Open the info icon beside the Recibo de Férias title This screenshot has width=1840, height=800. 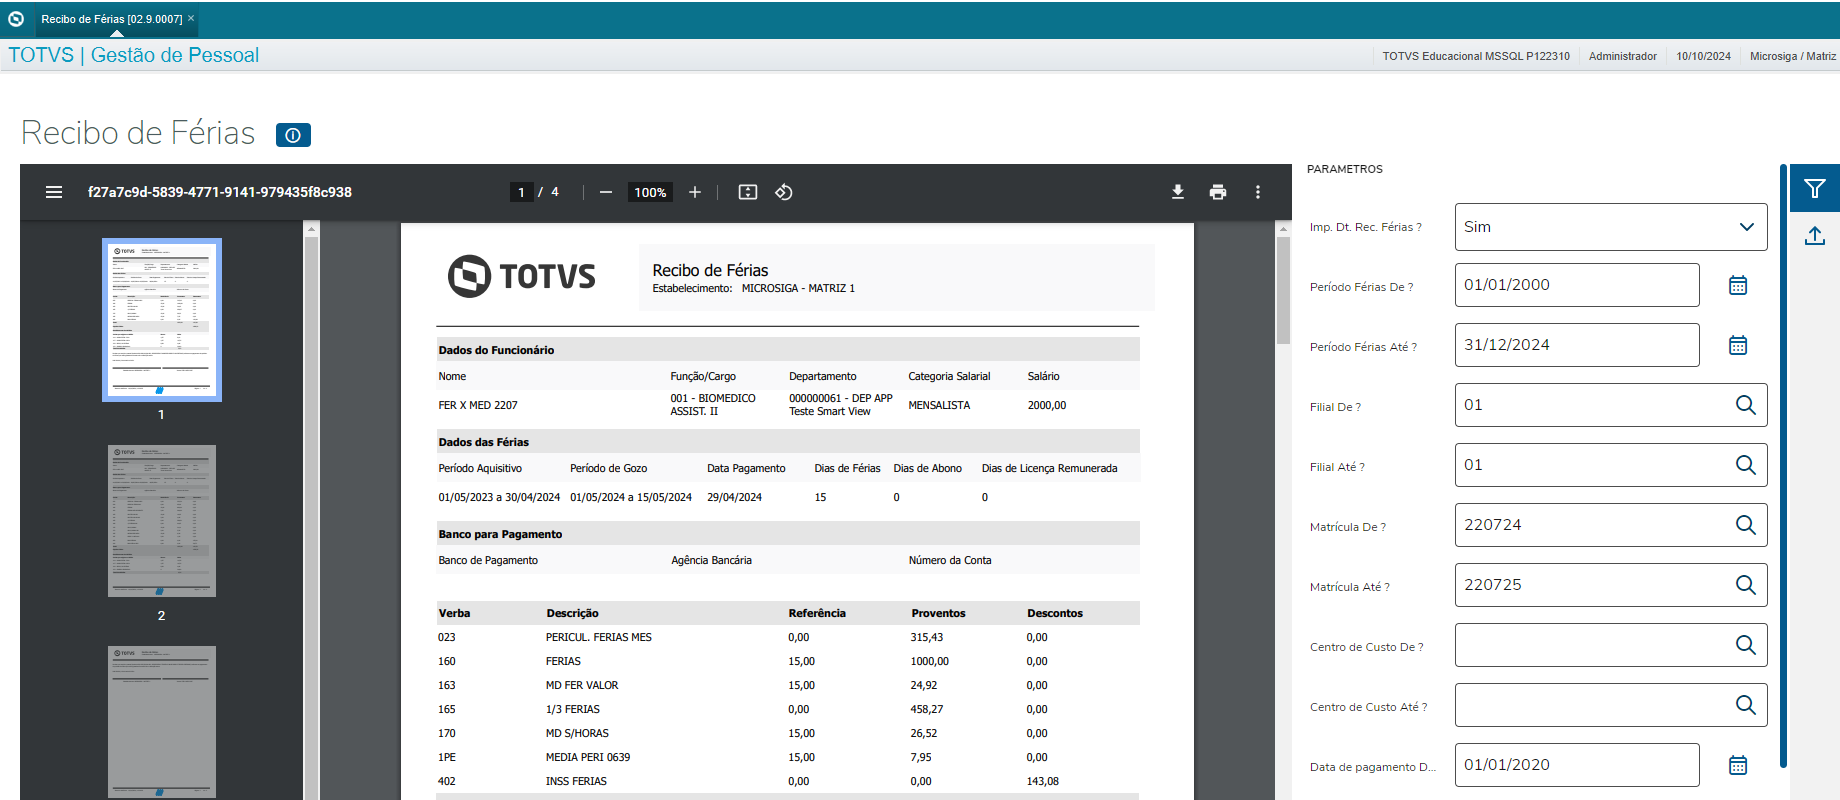293,135
